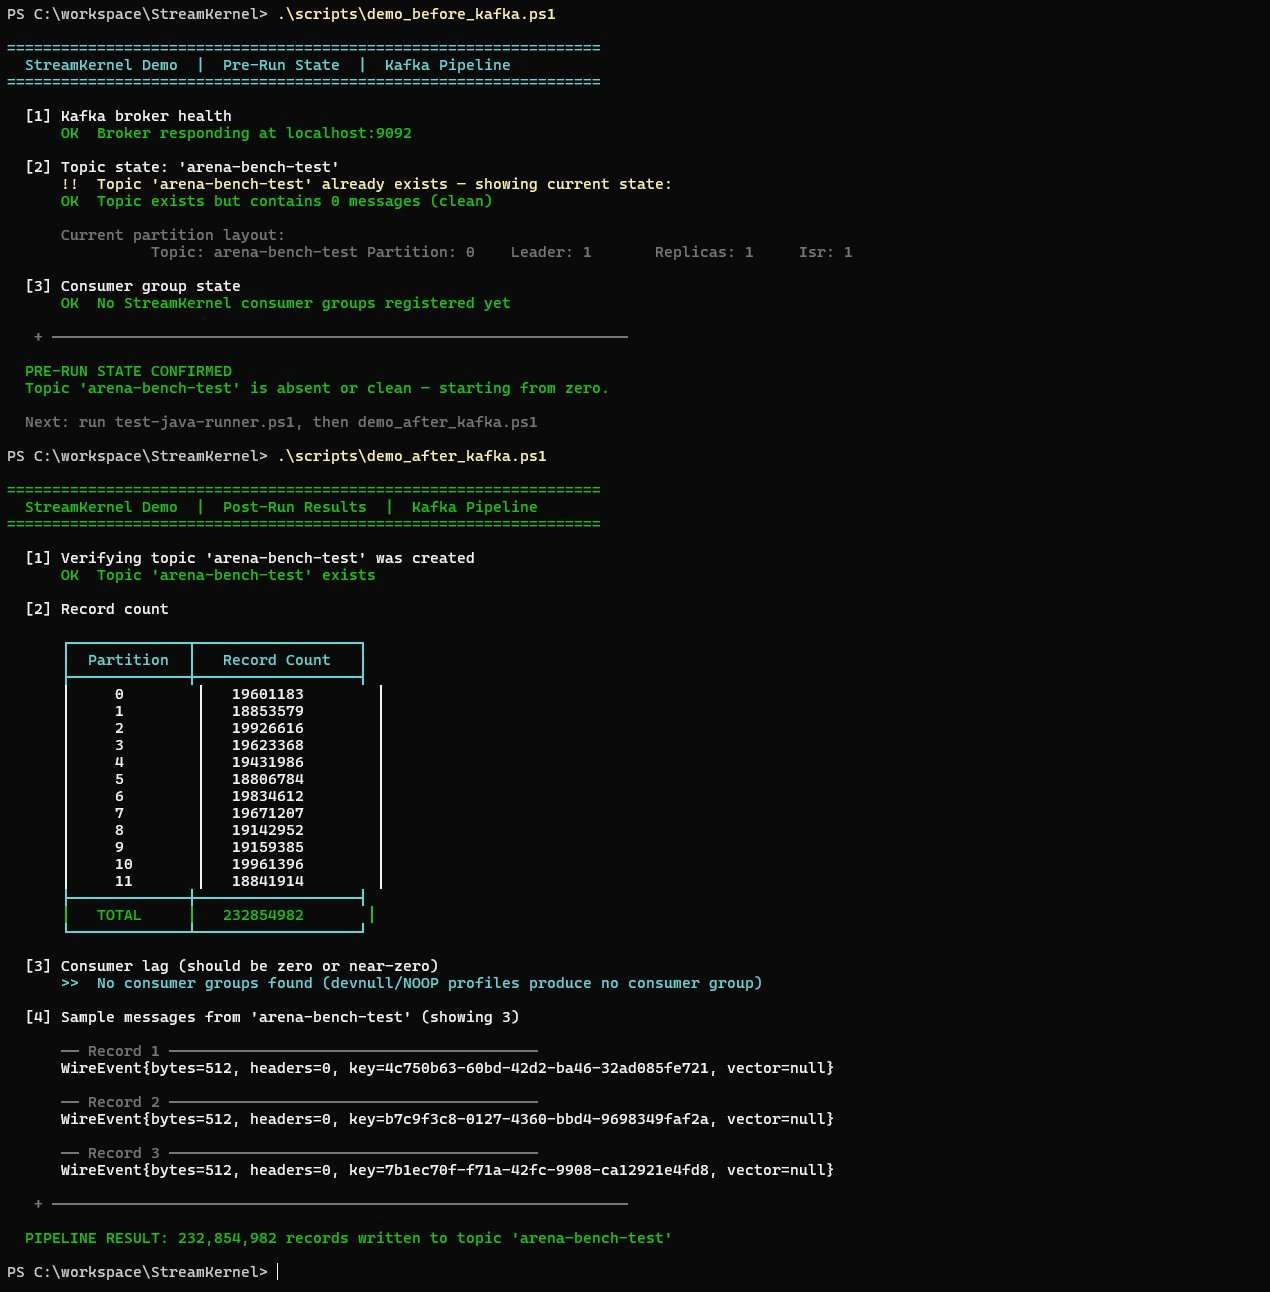Screen dimensions: 1270x1292
Task: Click the WireEvent line with key=7b1ec70f
Action: 447,1170
